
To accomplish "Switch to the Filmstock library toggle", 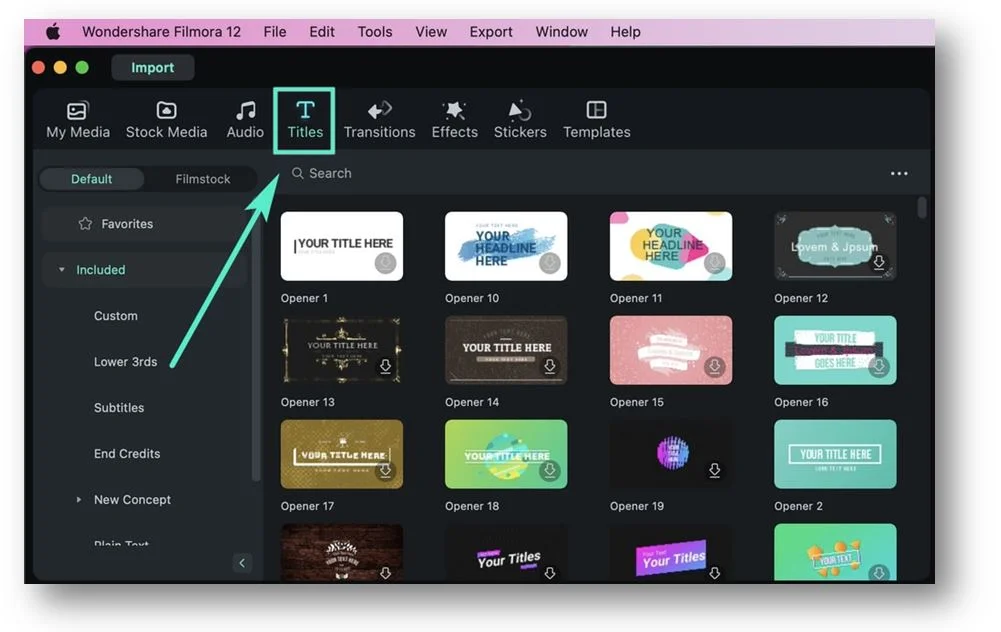I will pos(203,179).
